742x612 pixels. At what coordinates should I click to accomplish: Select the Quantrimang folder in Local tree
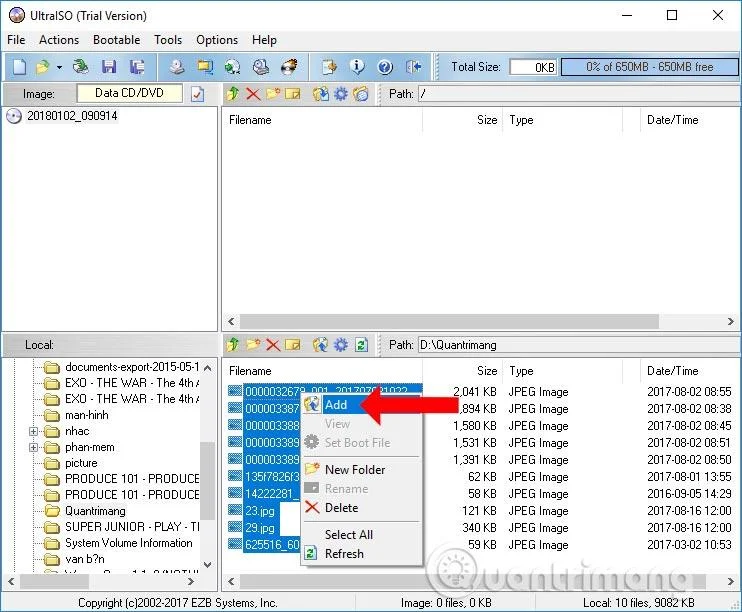point(95,511)
